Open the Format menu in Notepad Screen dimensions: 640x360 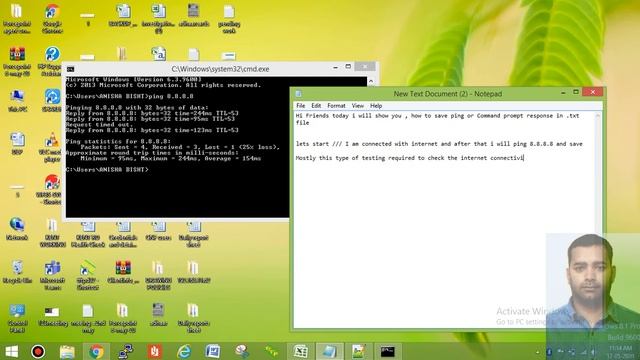336,106
